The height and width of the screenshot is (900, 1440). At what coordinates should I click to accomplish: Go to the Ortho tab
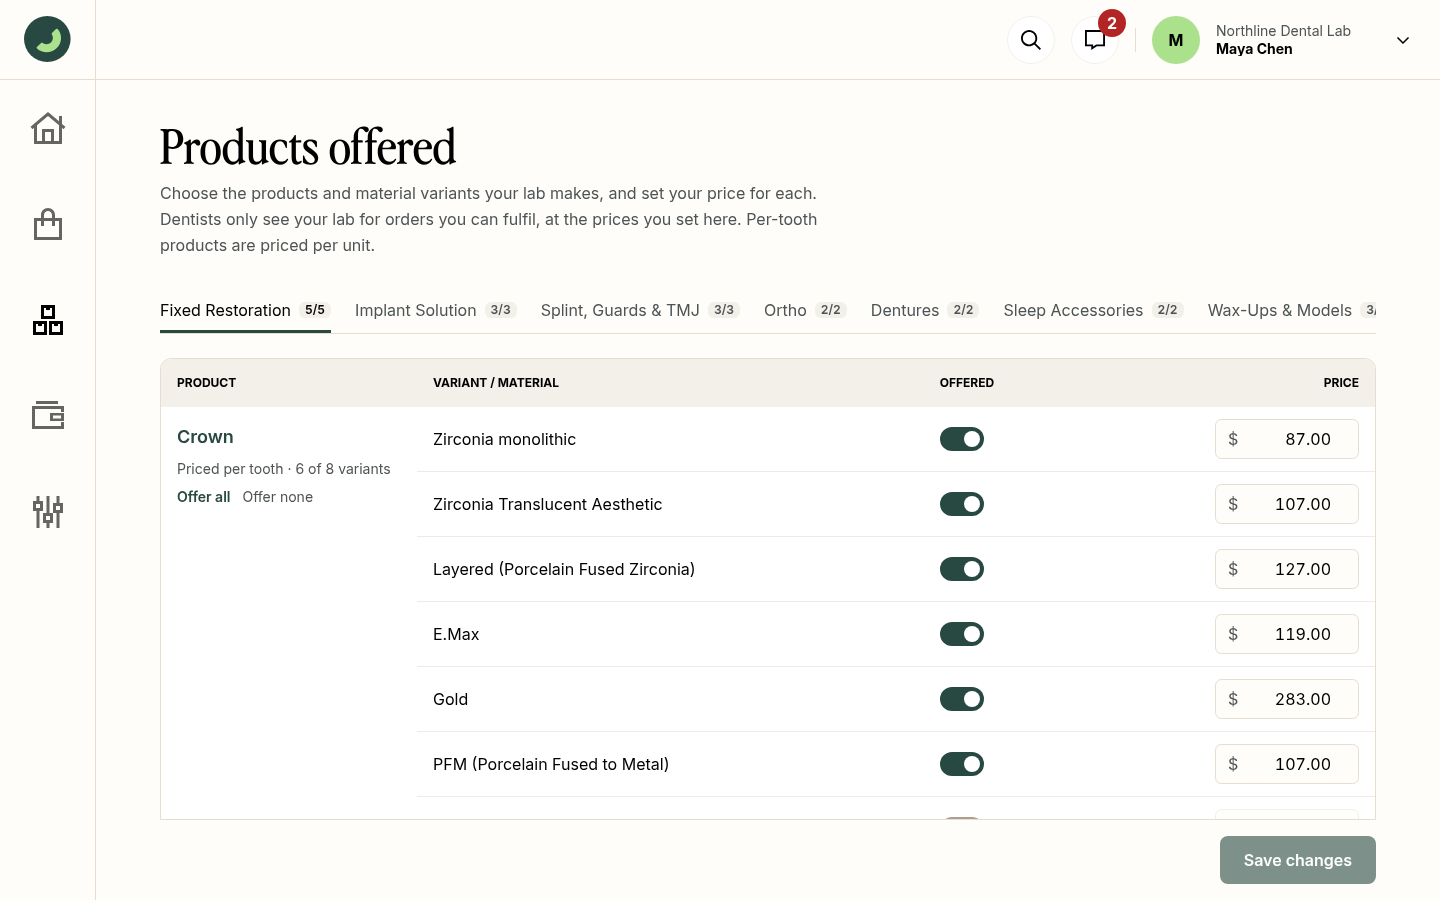pyautogui.click(x=805, y=310)
